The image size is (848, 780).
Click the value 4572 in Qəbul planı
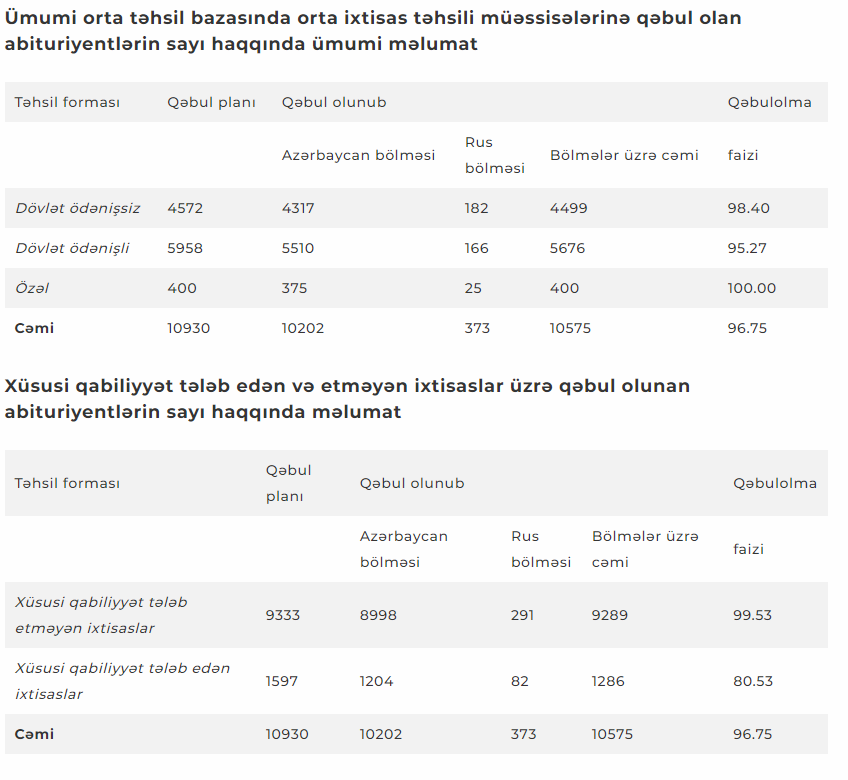pos(185,208)
